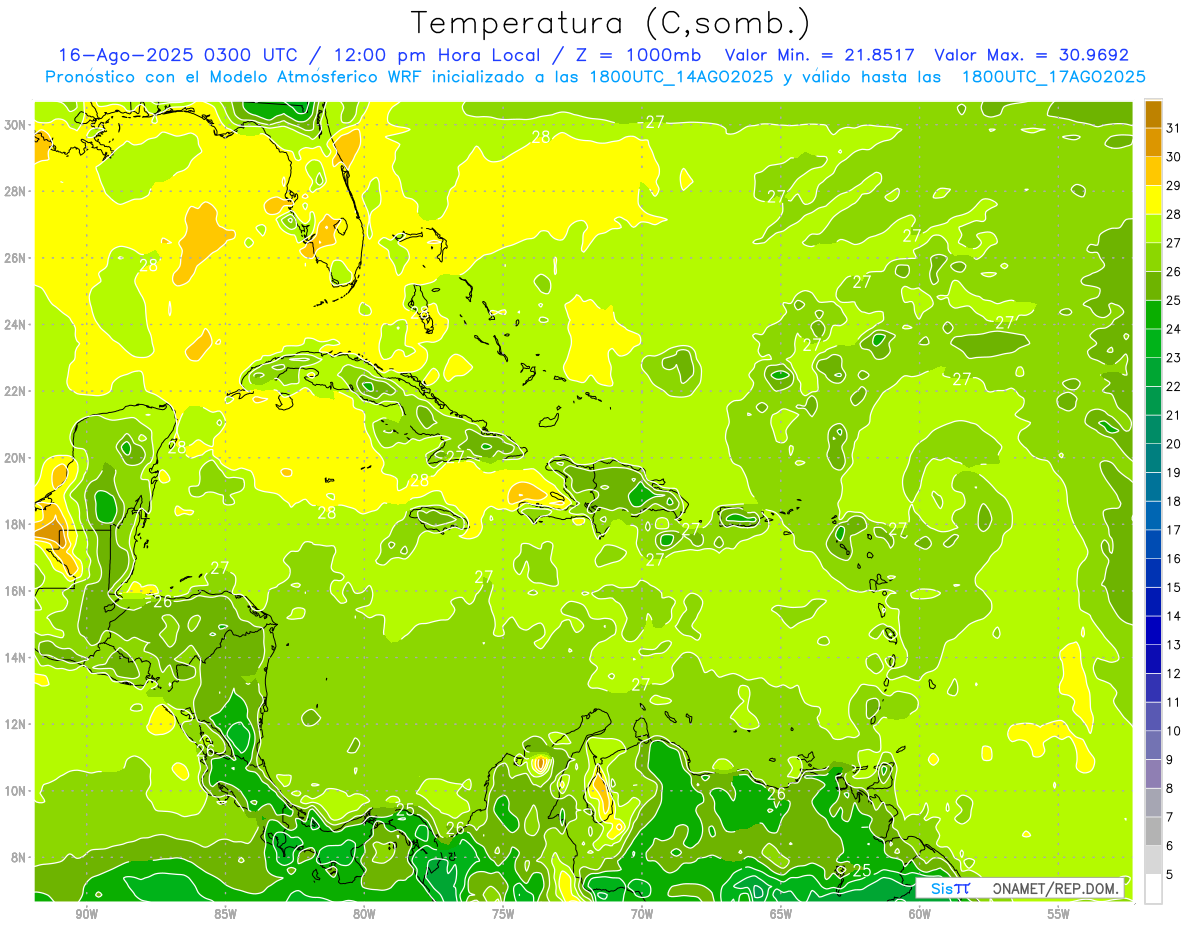
Task: Pick the dark blue swatch between 13 and 14
Action: (1153, 630)
